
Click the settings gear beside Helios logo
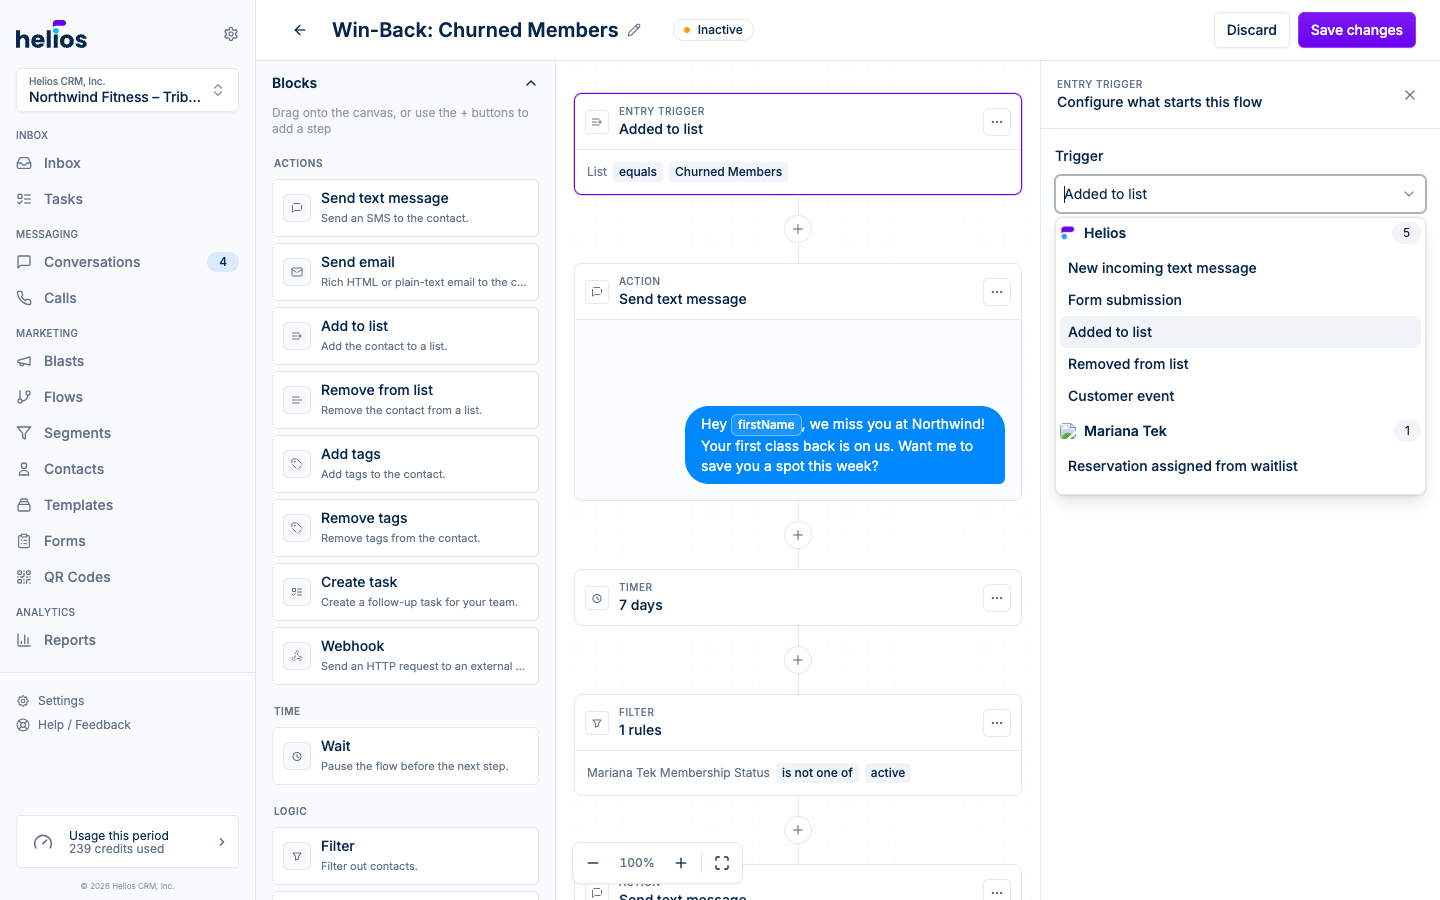231,34
